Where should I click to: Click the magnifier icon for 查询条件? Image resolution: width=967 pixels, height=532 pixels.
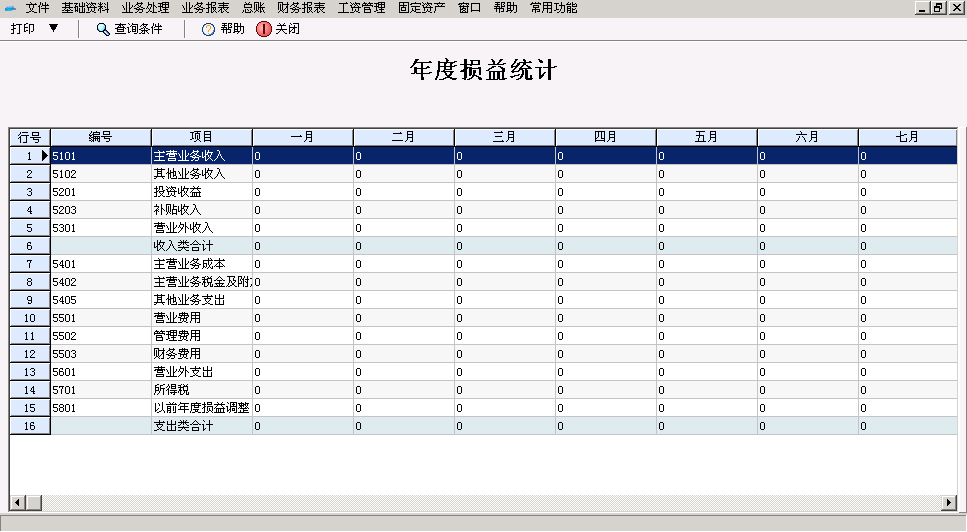[103, 29]
